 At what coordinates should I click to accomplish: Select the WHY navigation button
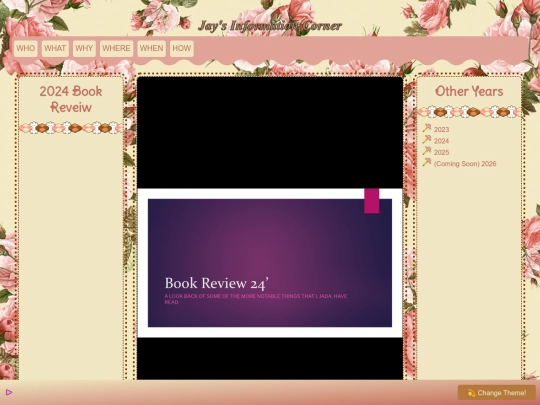click(84, 48)
